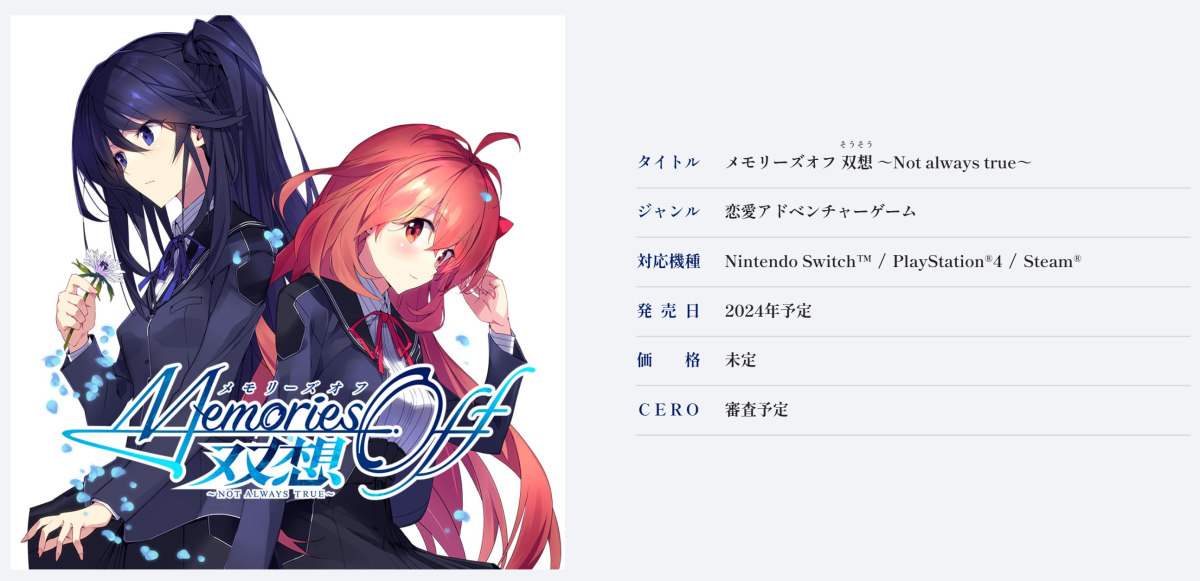Click the CERO label
The image size is (1200, 581).
pos(668,410)
